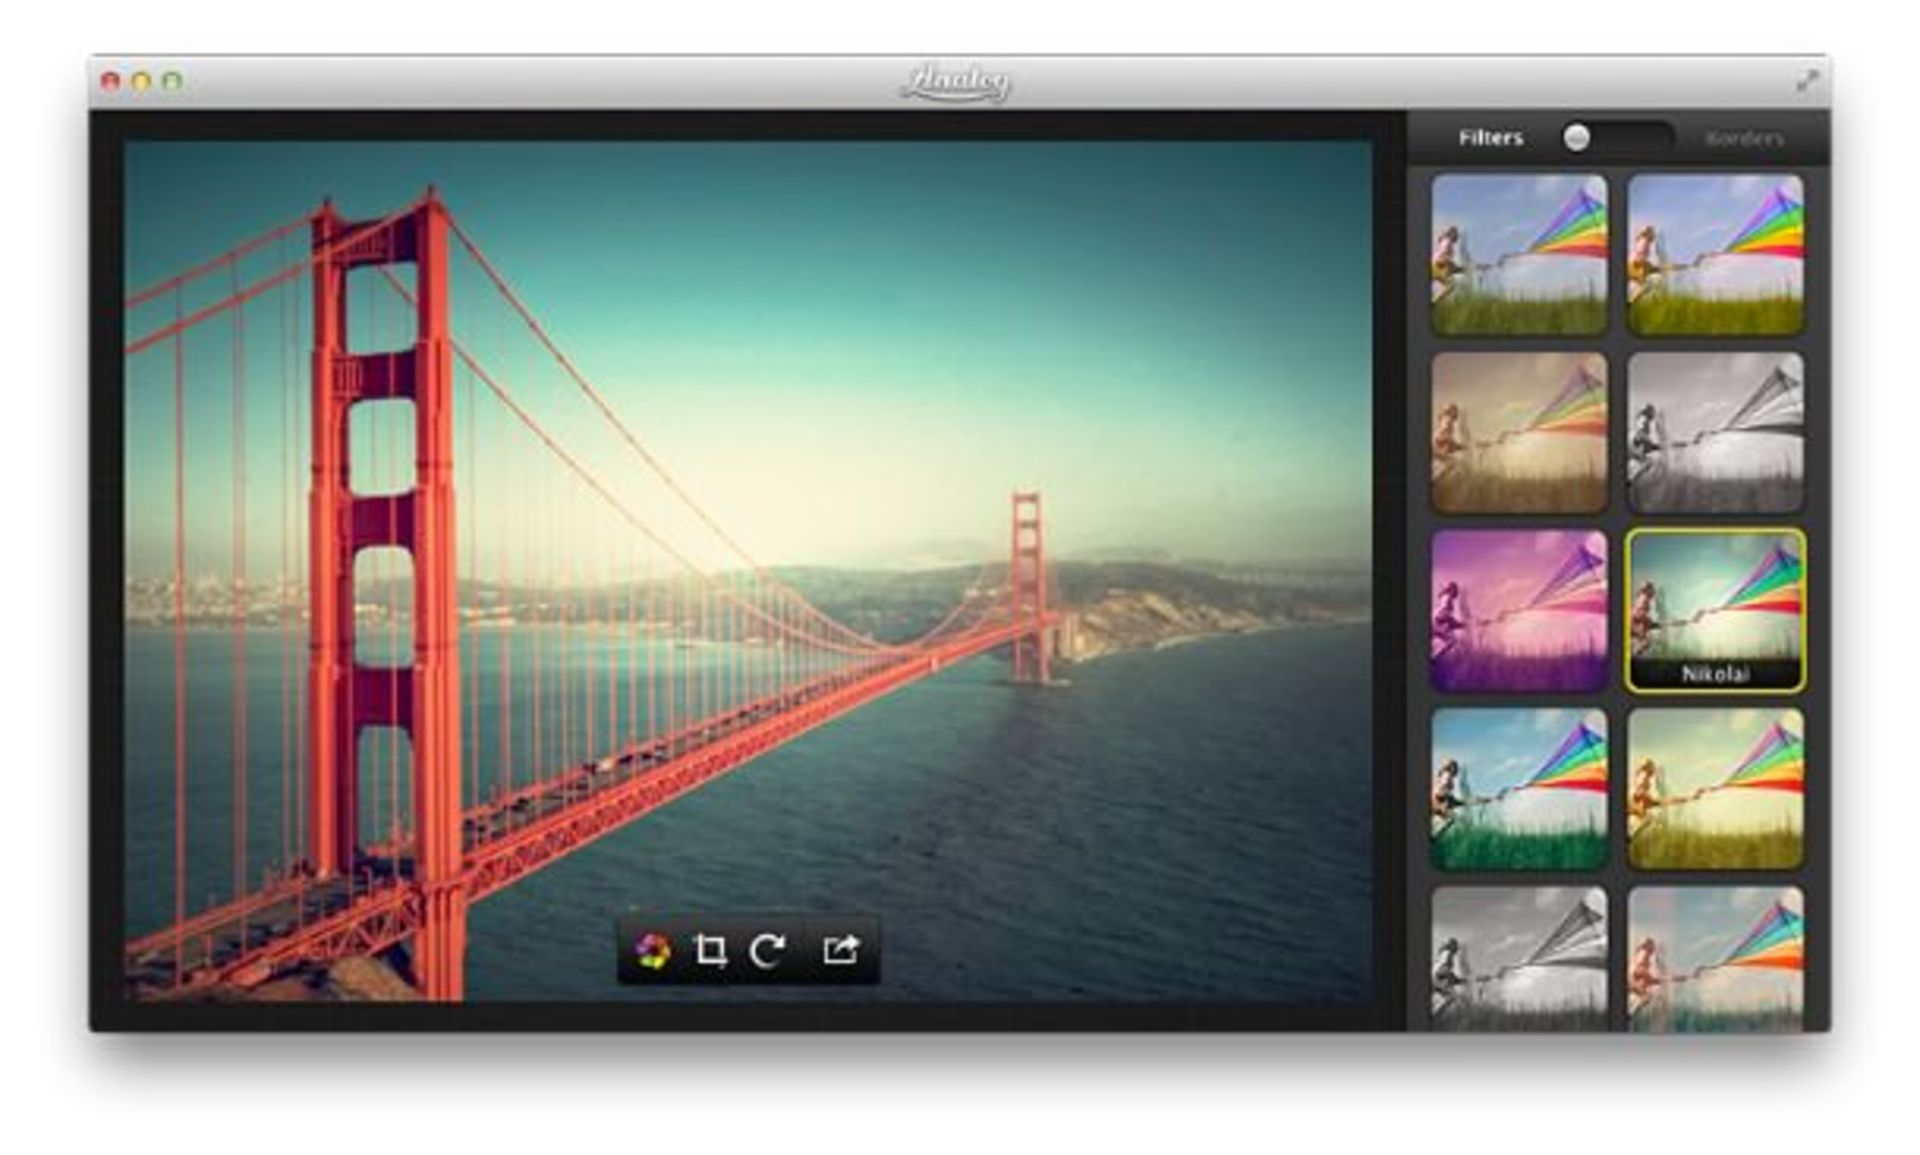Select the top-left filter preview thumbnail

[x=1518, y=252]
